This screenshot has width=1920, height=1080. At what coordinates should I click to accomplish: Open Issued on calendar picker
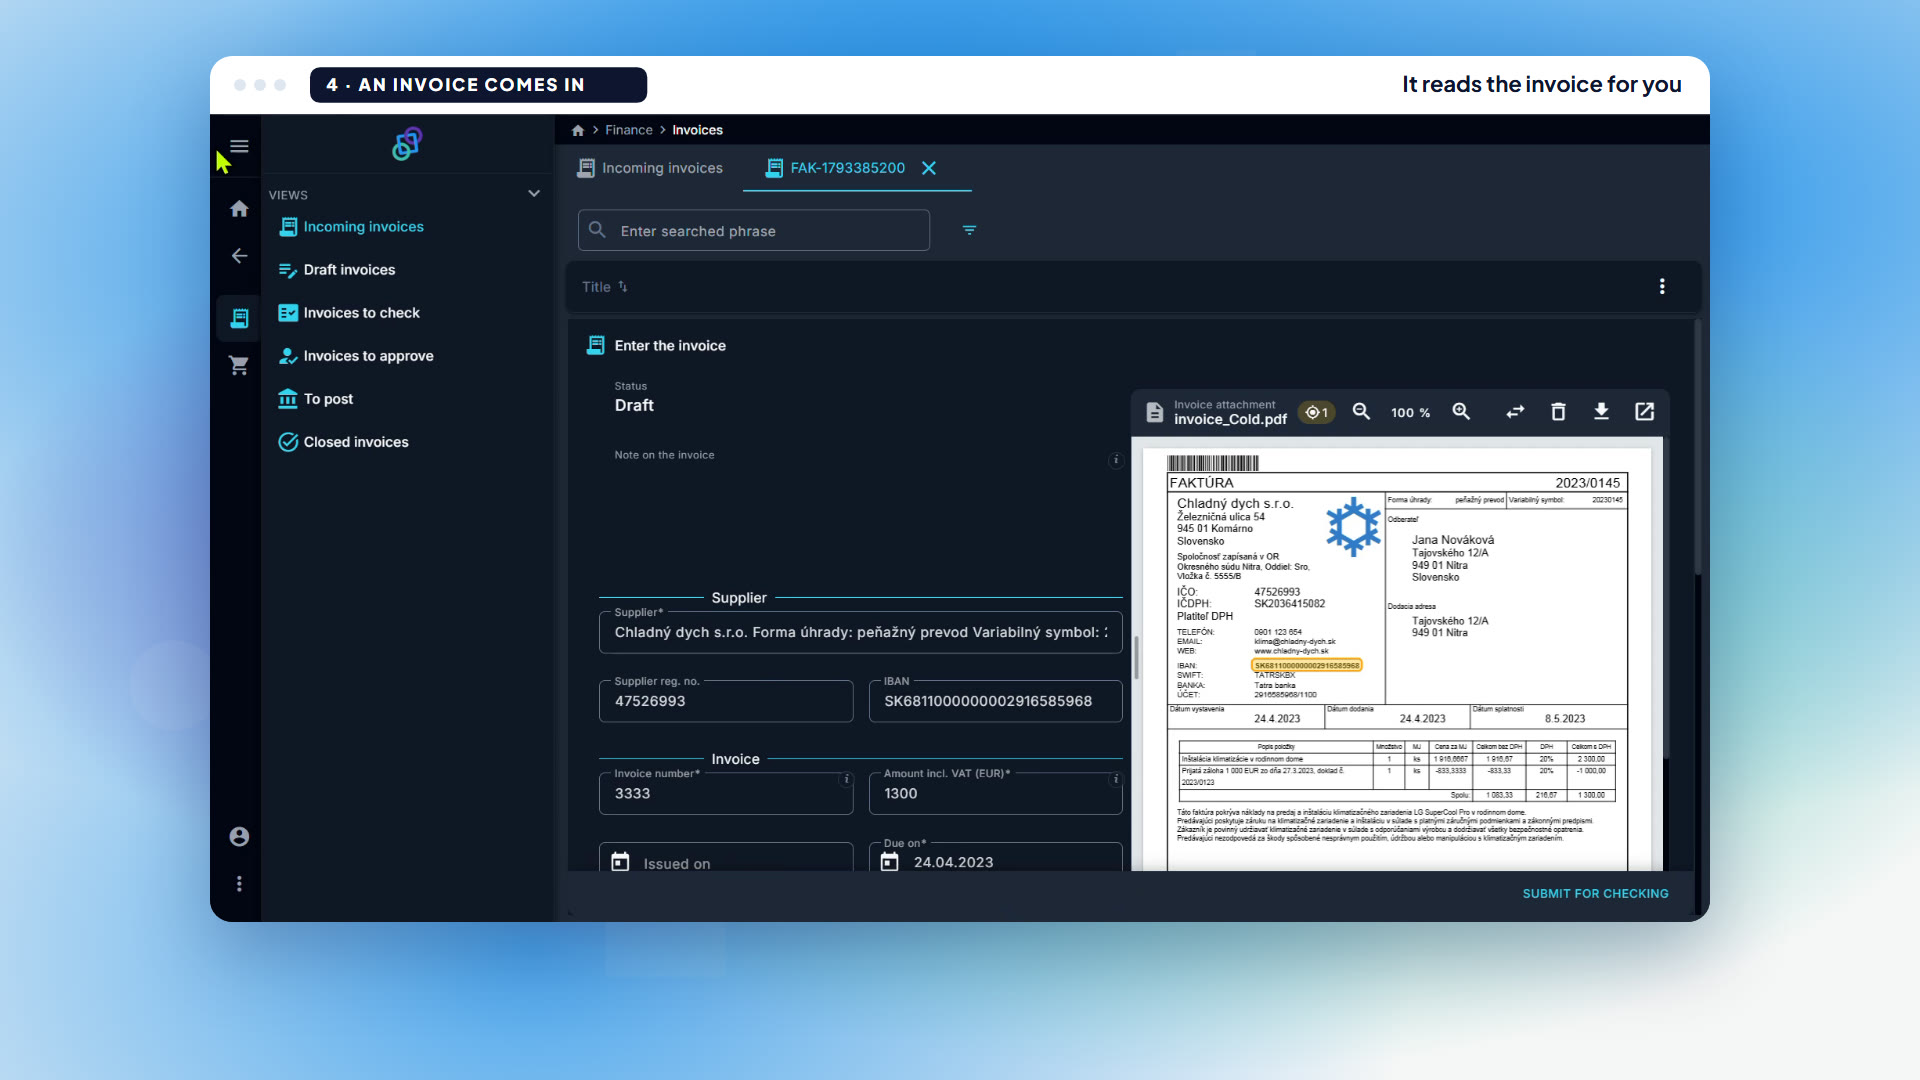click(620, 862)
